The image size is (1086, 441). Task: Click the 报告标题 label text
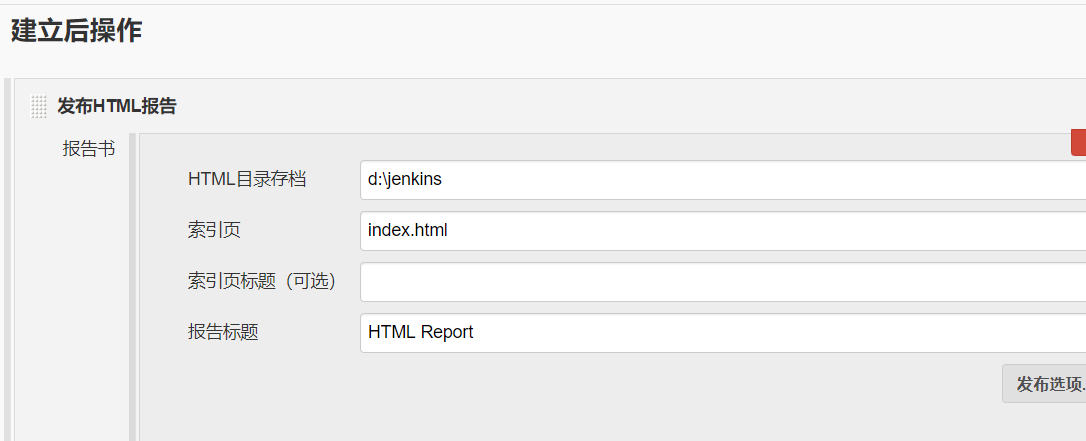(x=223, y=333)
